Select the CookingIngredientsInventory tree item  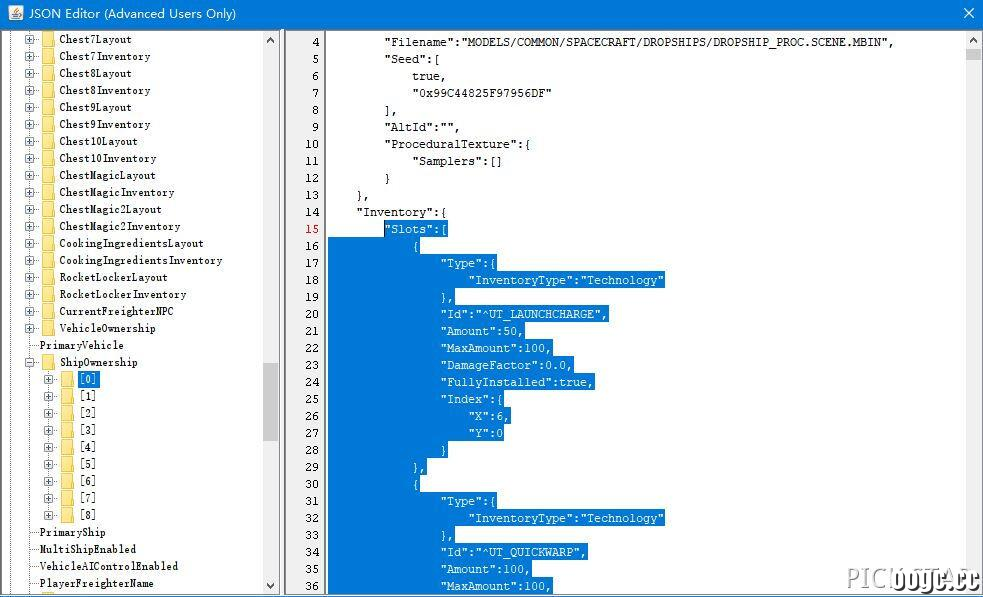click(x=140, y=260)
